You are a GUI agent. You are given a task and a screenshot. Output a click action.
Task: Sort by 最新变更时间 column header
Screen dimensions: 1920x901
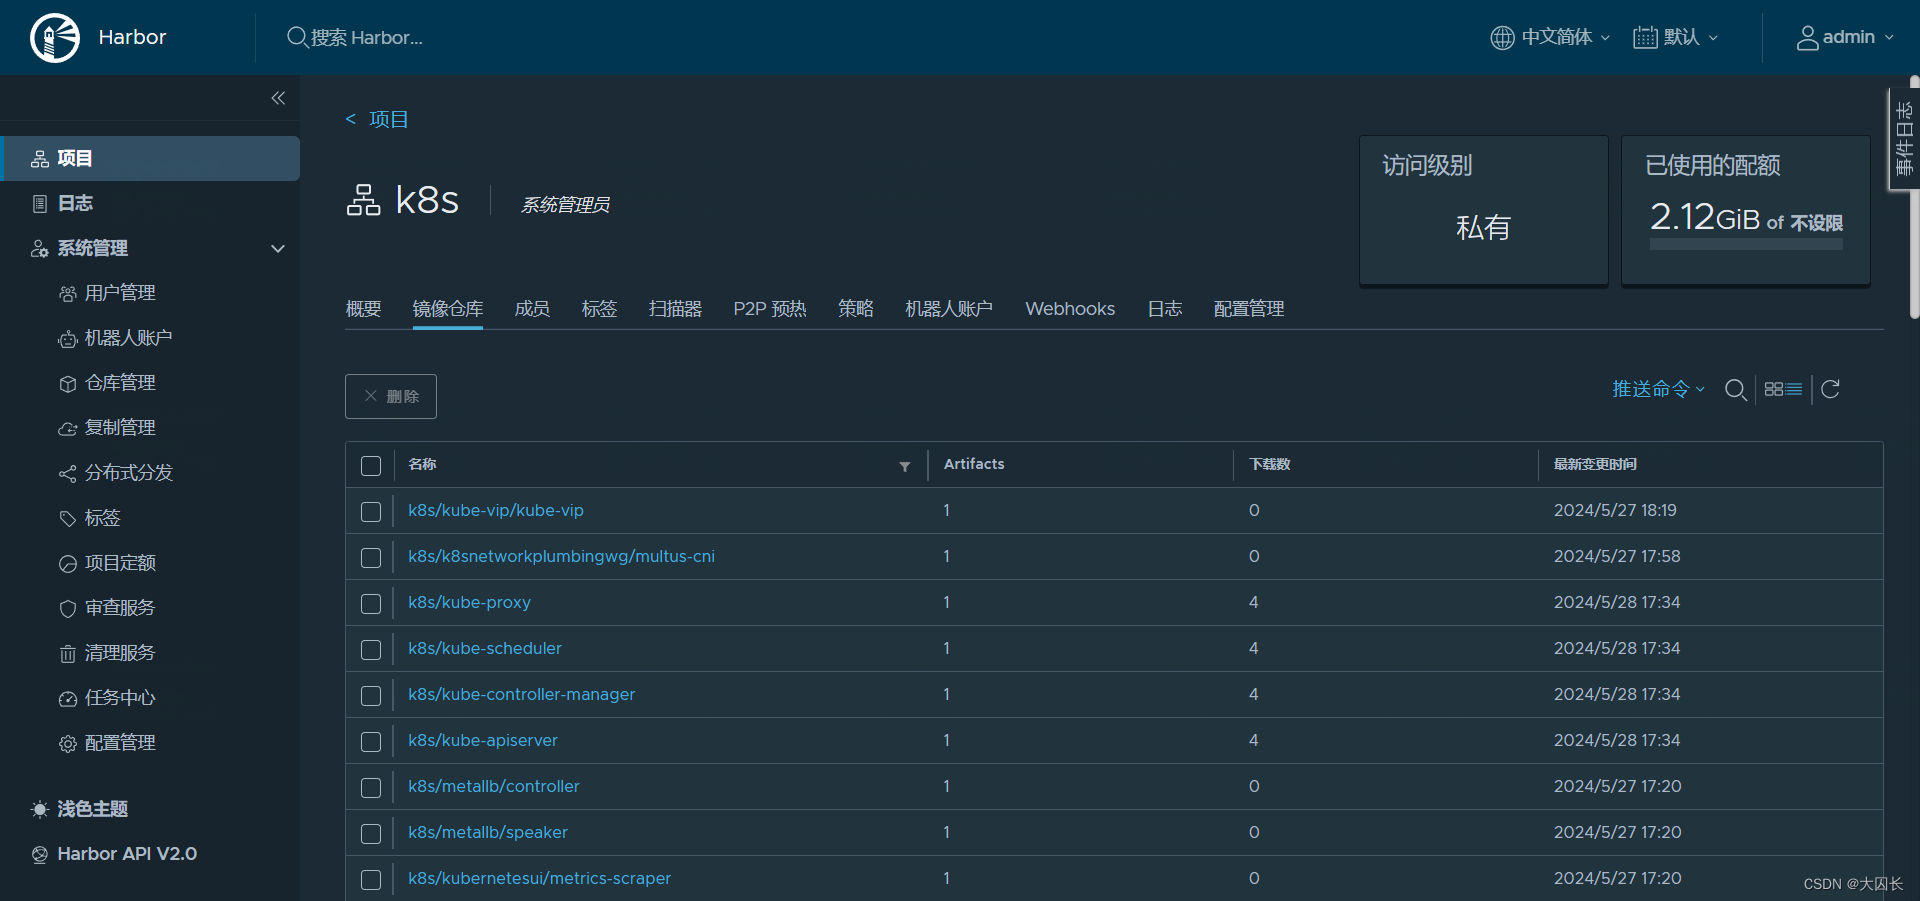(1595, 465)
